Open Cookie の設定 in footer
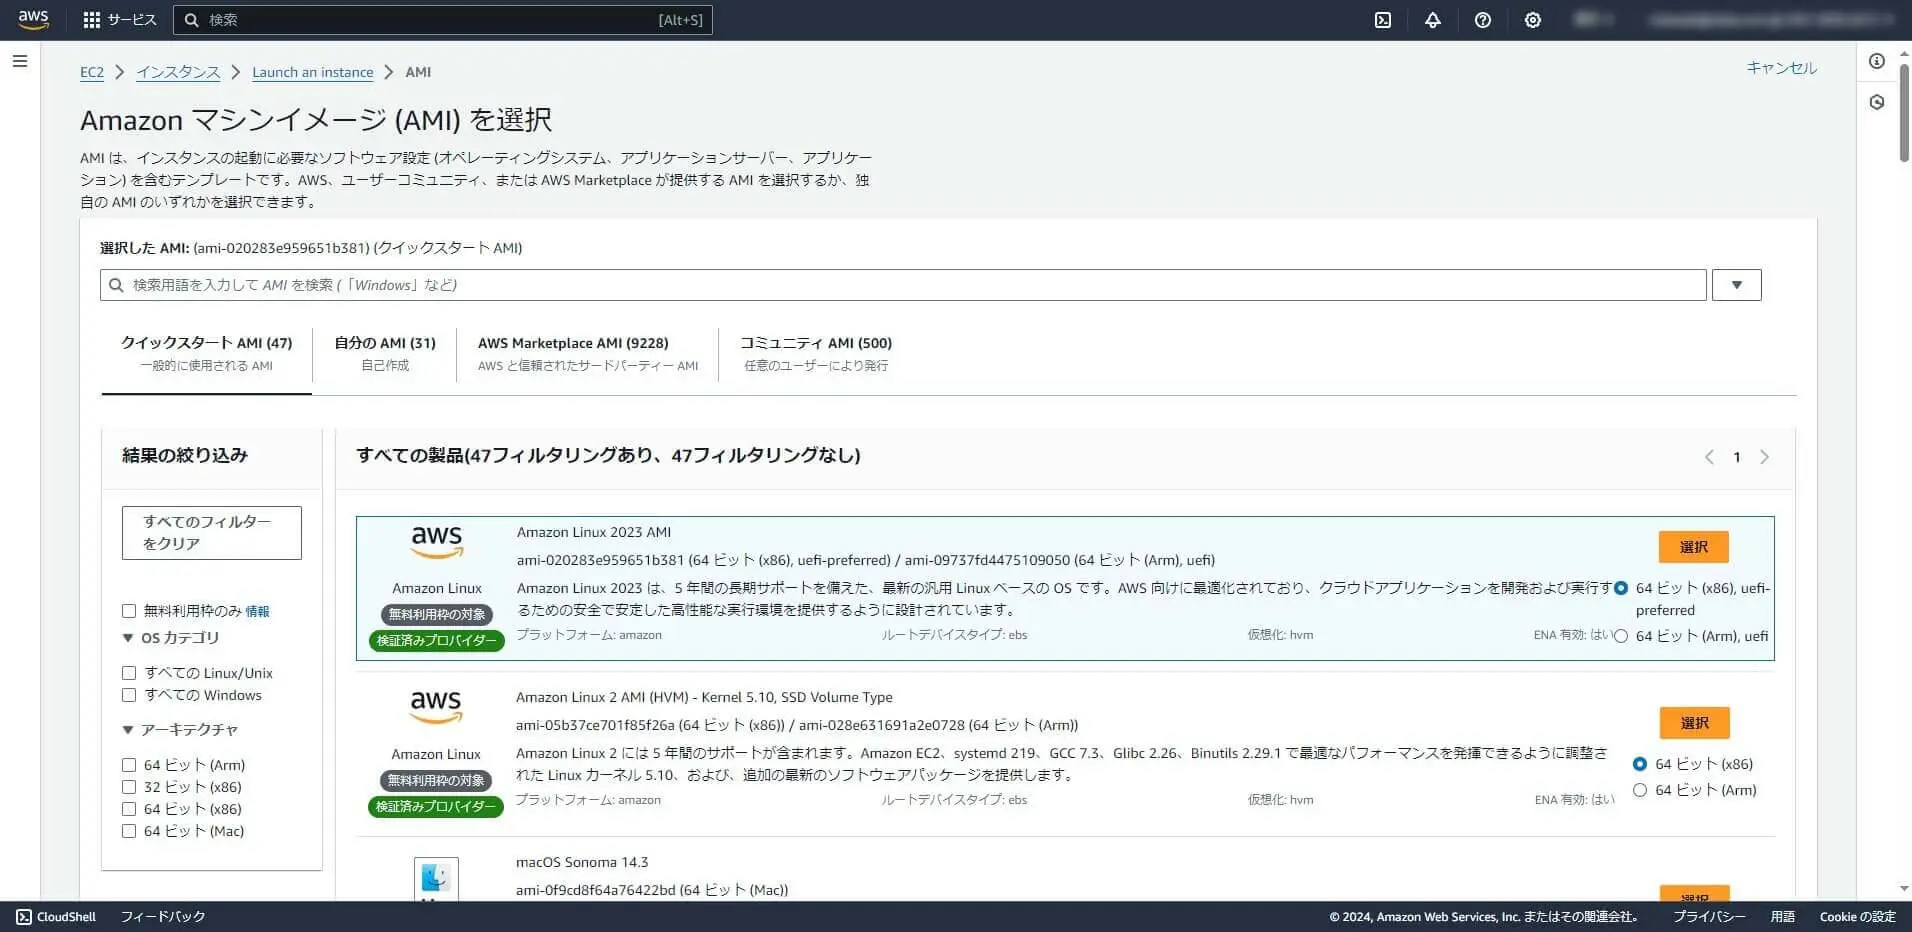This screenshot has width=1912, height=932. click(1858, 917)
